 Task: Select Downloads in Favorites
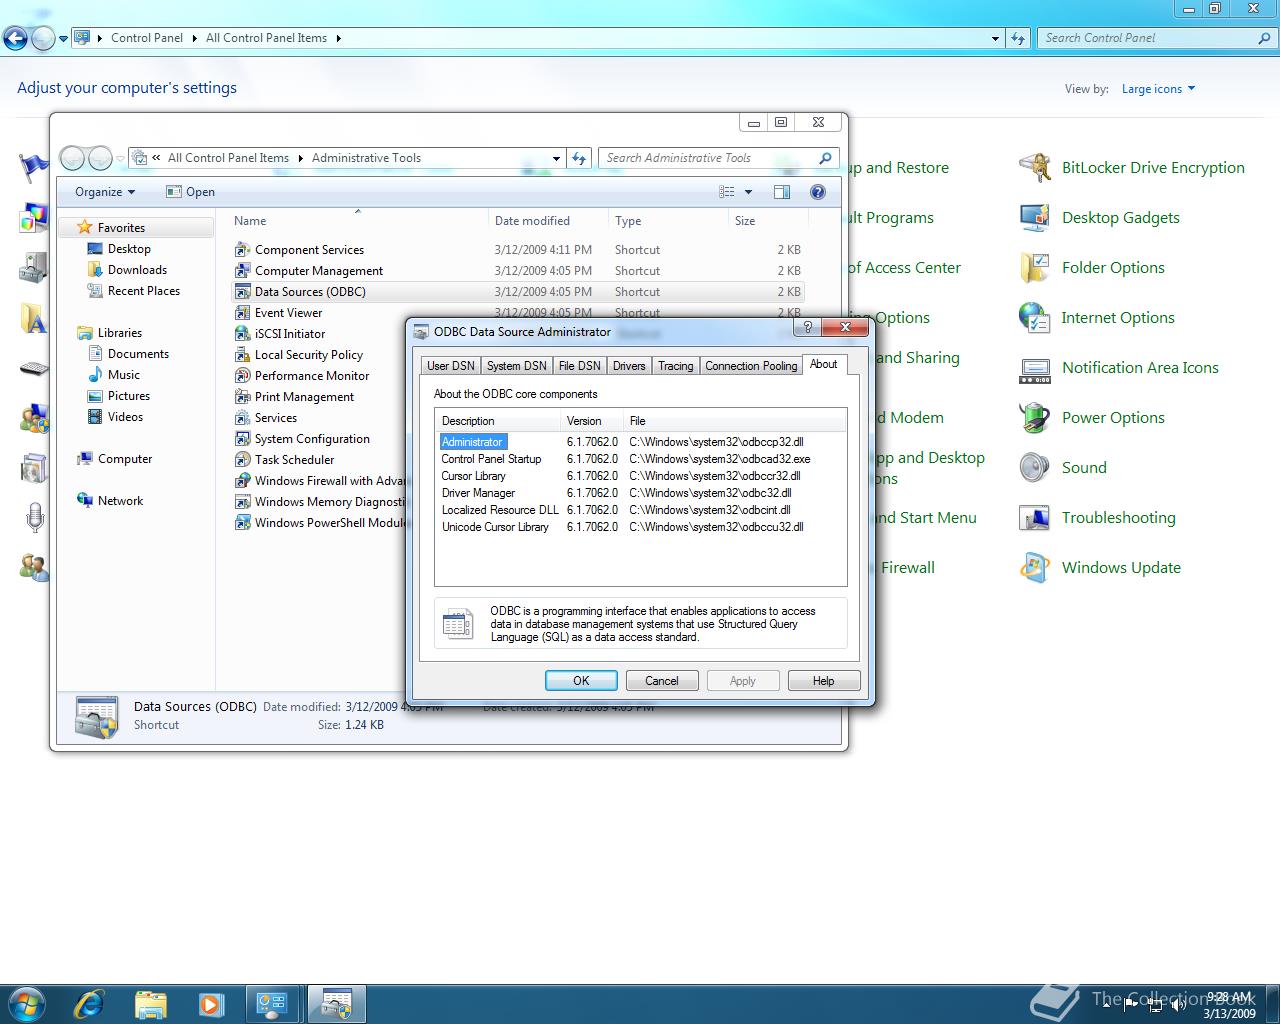137,270
